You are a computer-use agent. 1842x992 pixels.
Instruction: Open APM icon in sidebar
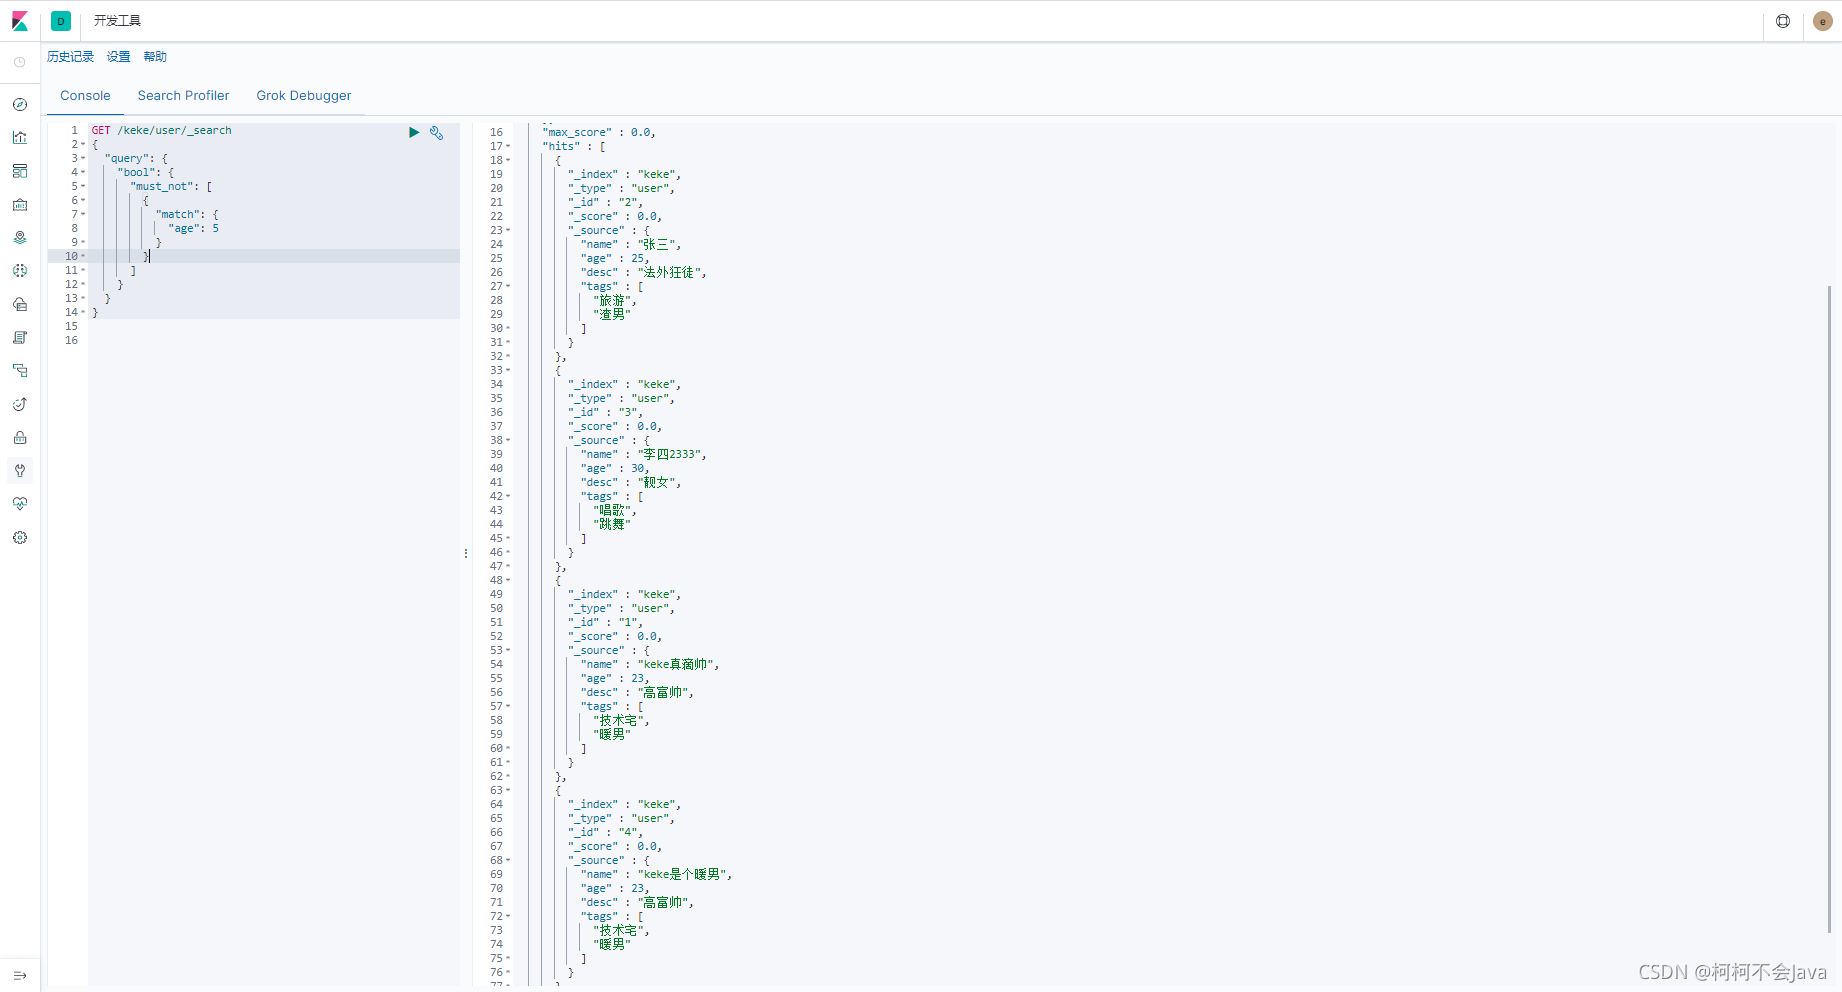(20, 371)
